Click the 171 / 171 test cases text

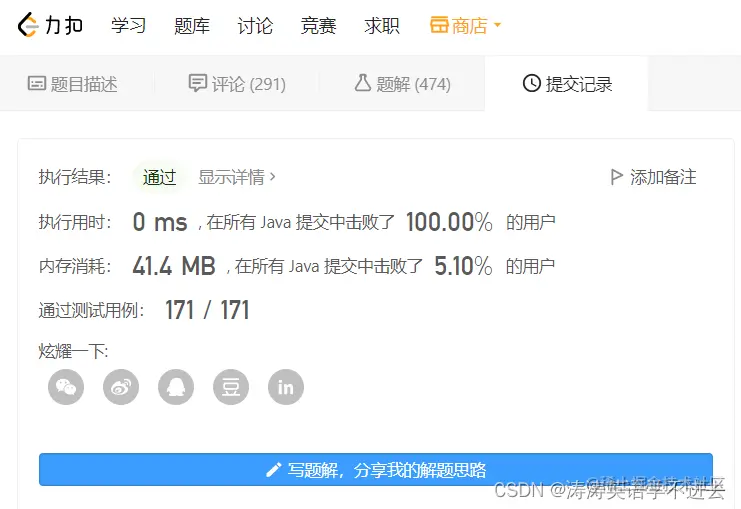tap(207, 310)
